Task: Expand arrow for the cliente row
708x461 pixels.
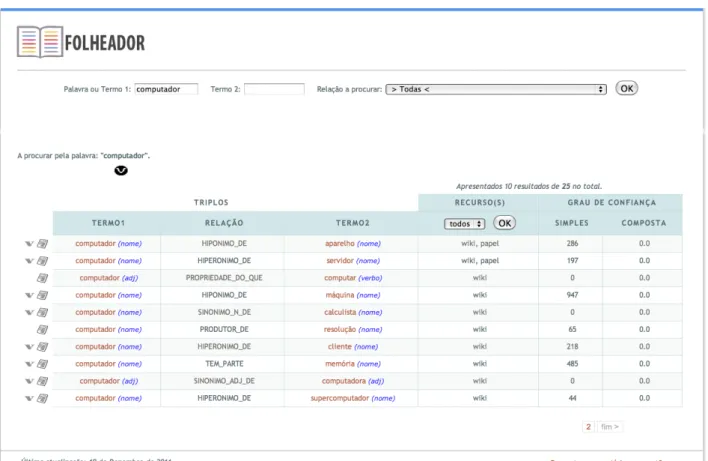Action: pyautogui.click(x=29, y=347)
